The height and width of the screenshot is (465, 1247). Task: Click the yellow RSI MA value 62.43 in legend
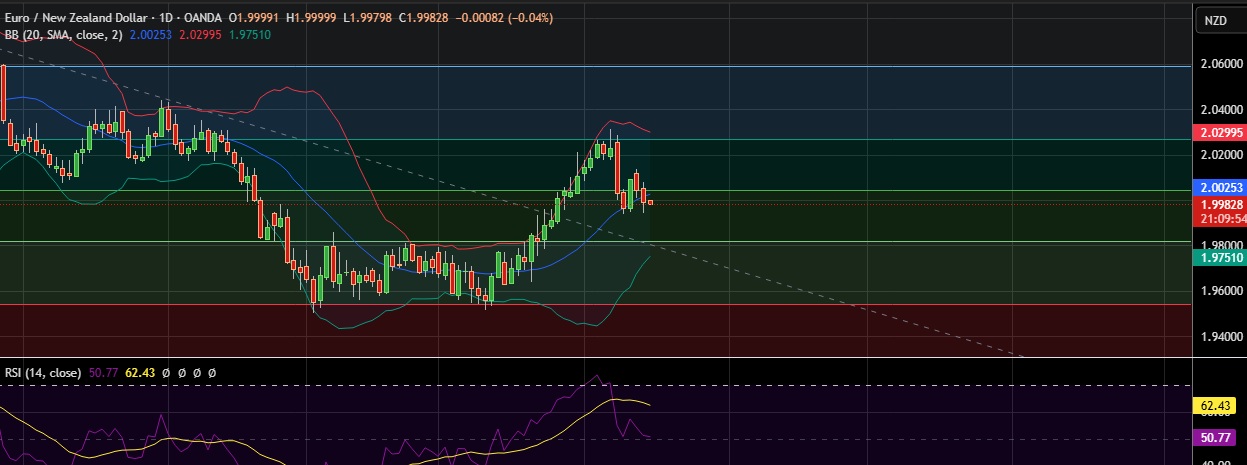(x=140, y=372)
